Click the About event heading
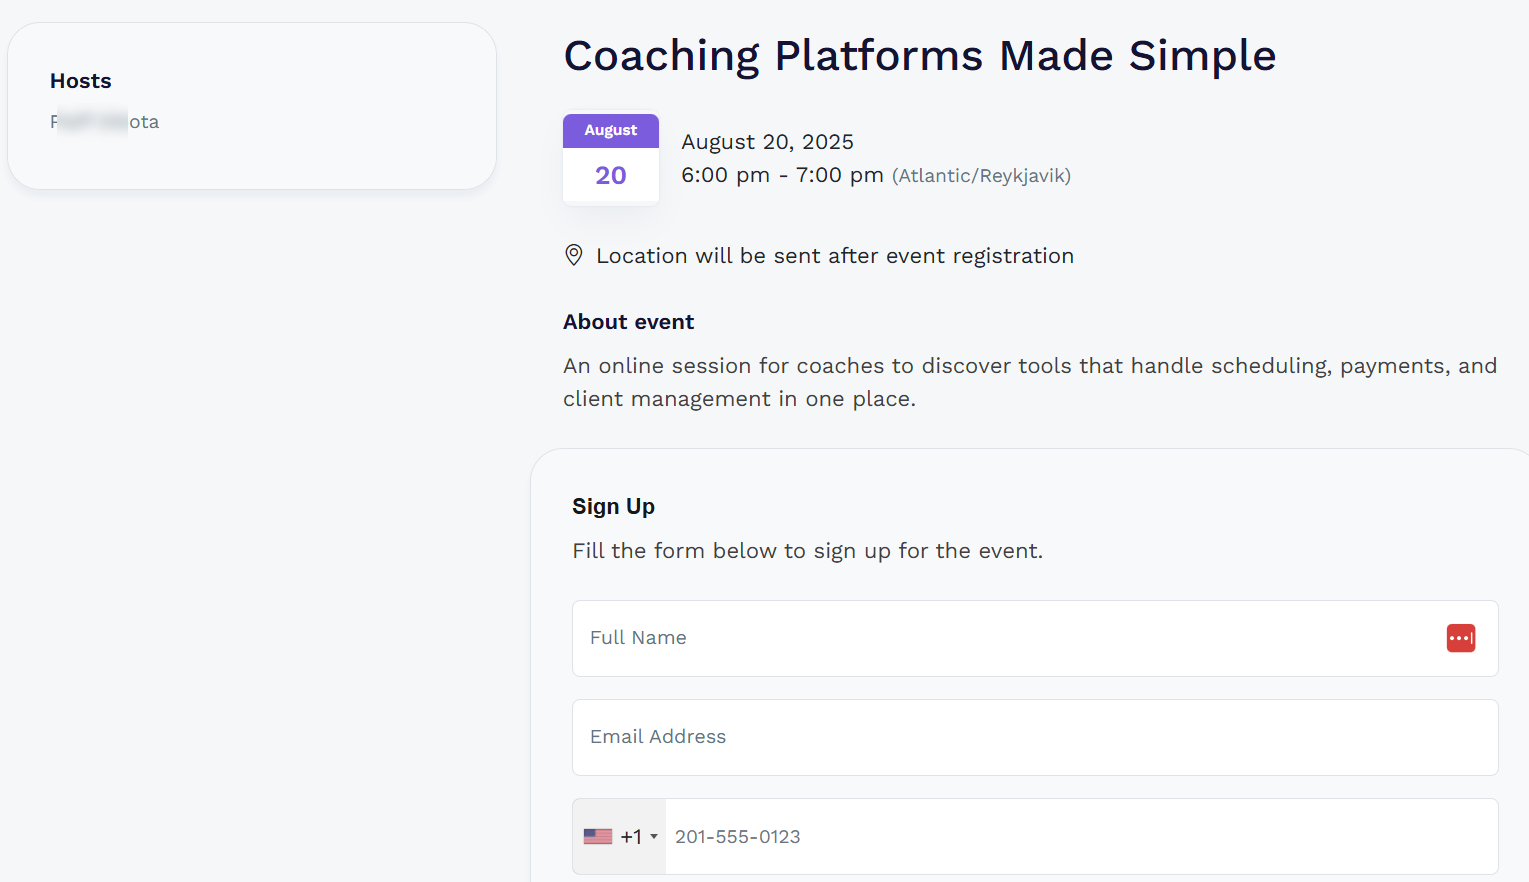 click(x=628, y=321)
